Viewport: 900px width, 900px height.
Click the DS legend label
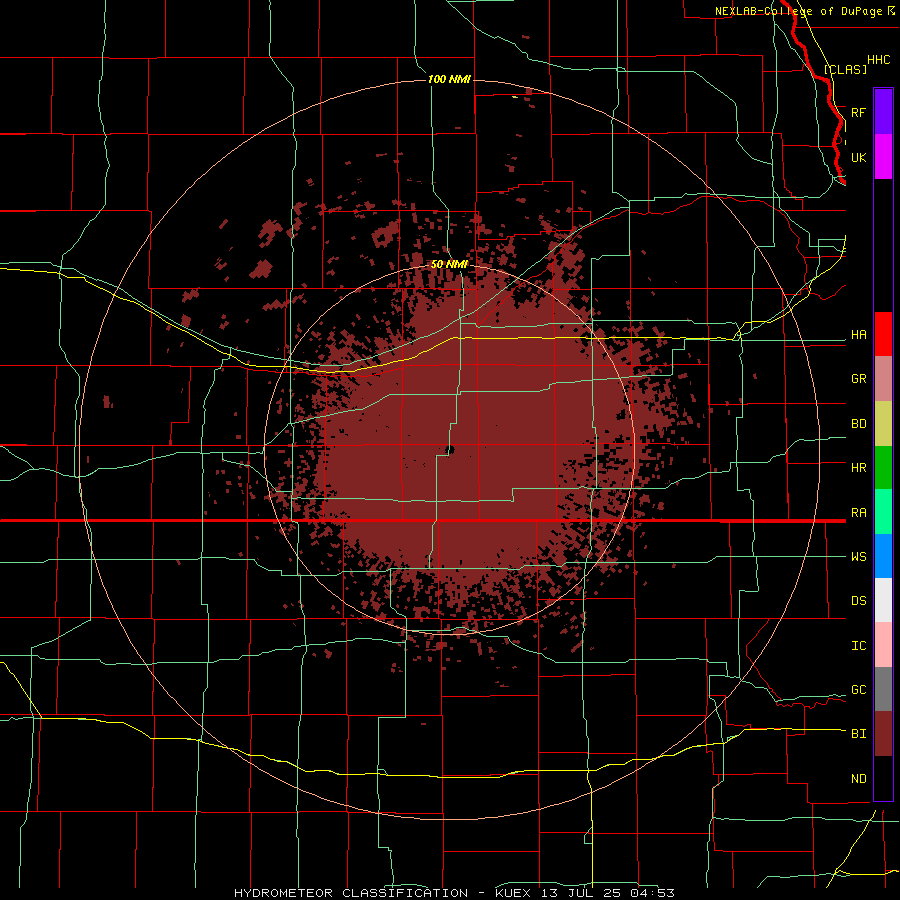(858, 600)
